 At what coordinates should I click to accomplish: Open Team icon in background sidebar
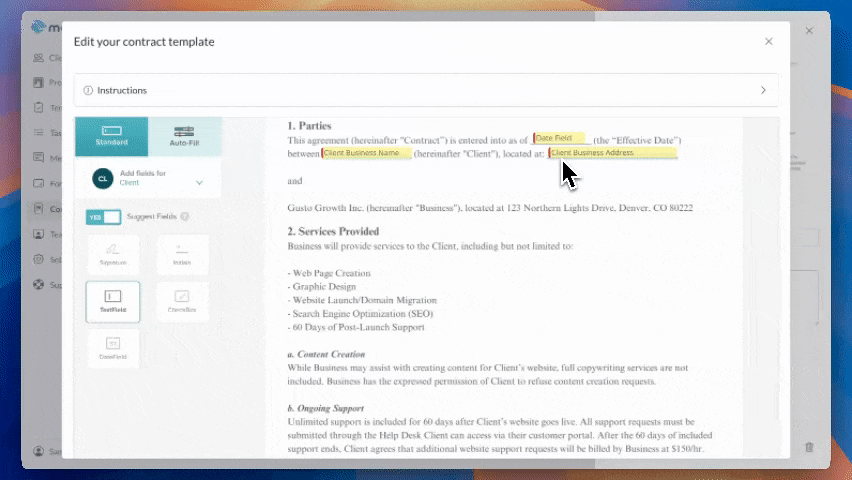pyautogui.click(x=38, y=234)
